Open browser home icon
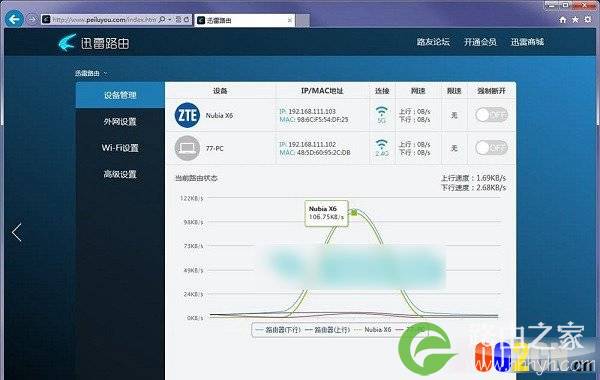Image resolution: width=600 pixels, height=380 pixels. pyautogui.click(x=562, y=20)
